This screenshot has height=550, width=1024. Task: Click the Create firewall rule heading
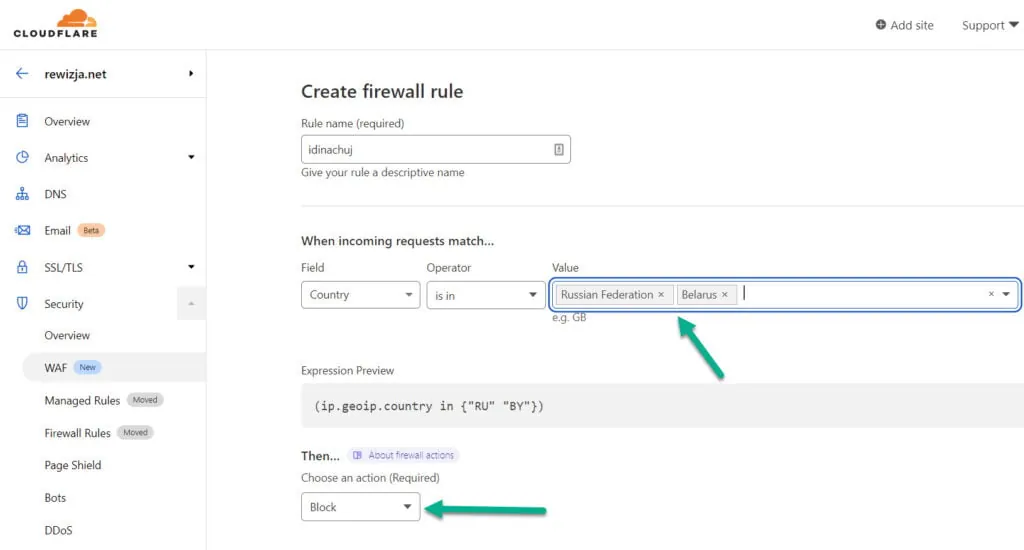(382, 91)
